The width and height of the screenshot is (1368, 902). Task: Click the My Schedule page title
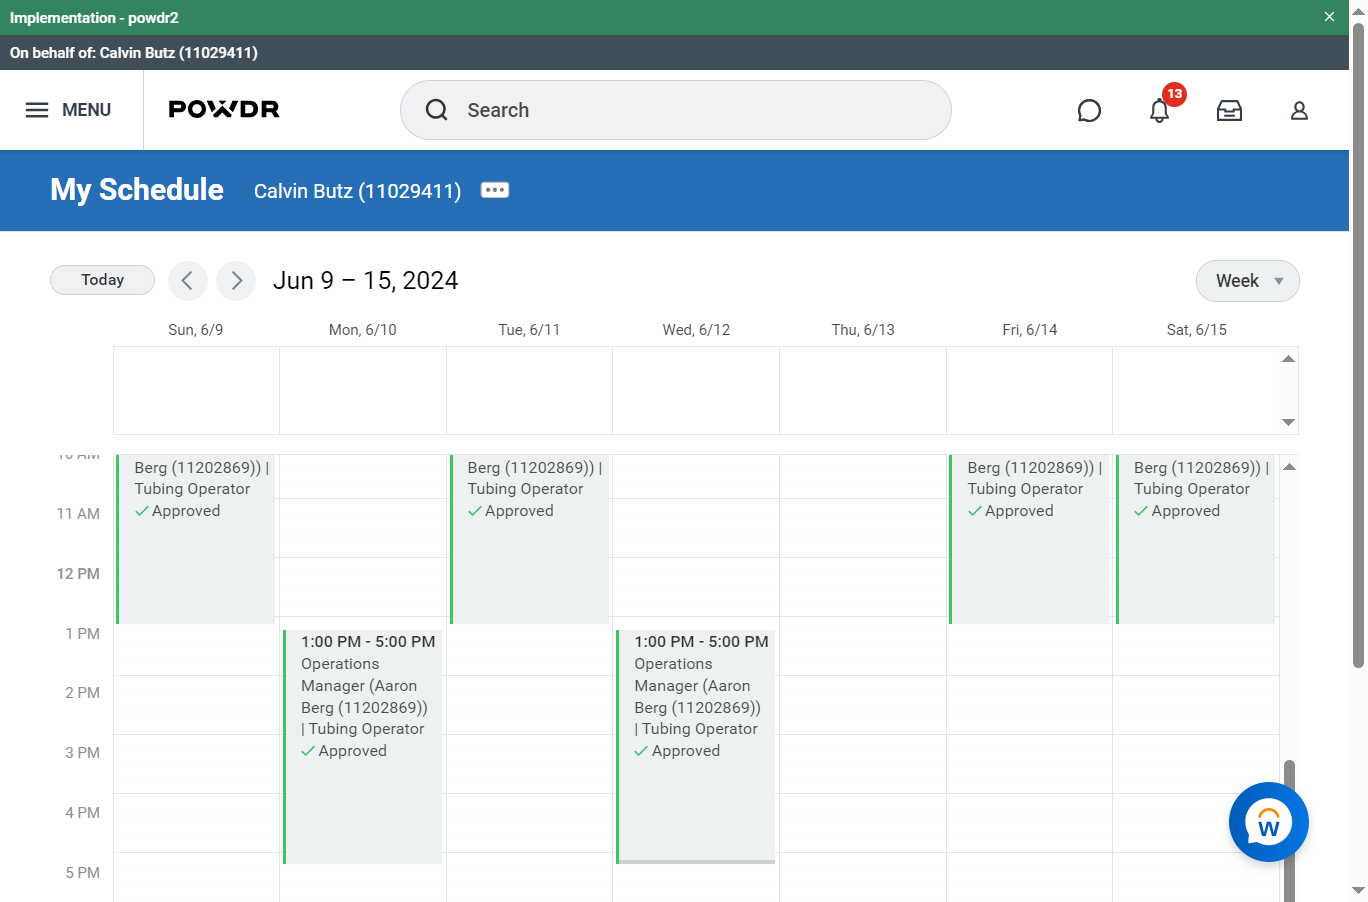137,190
